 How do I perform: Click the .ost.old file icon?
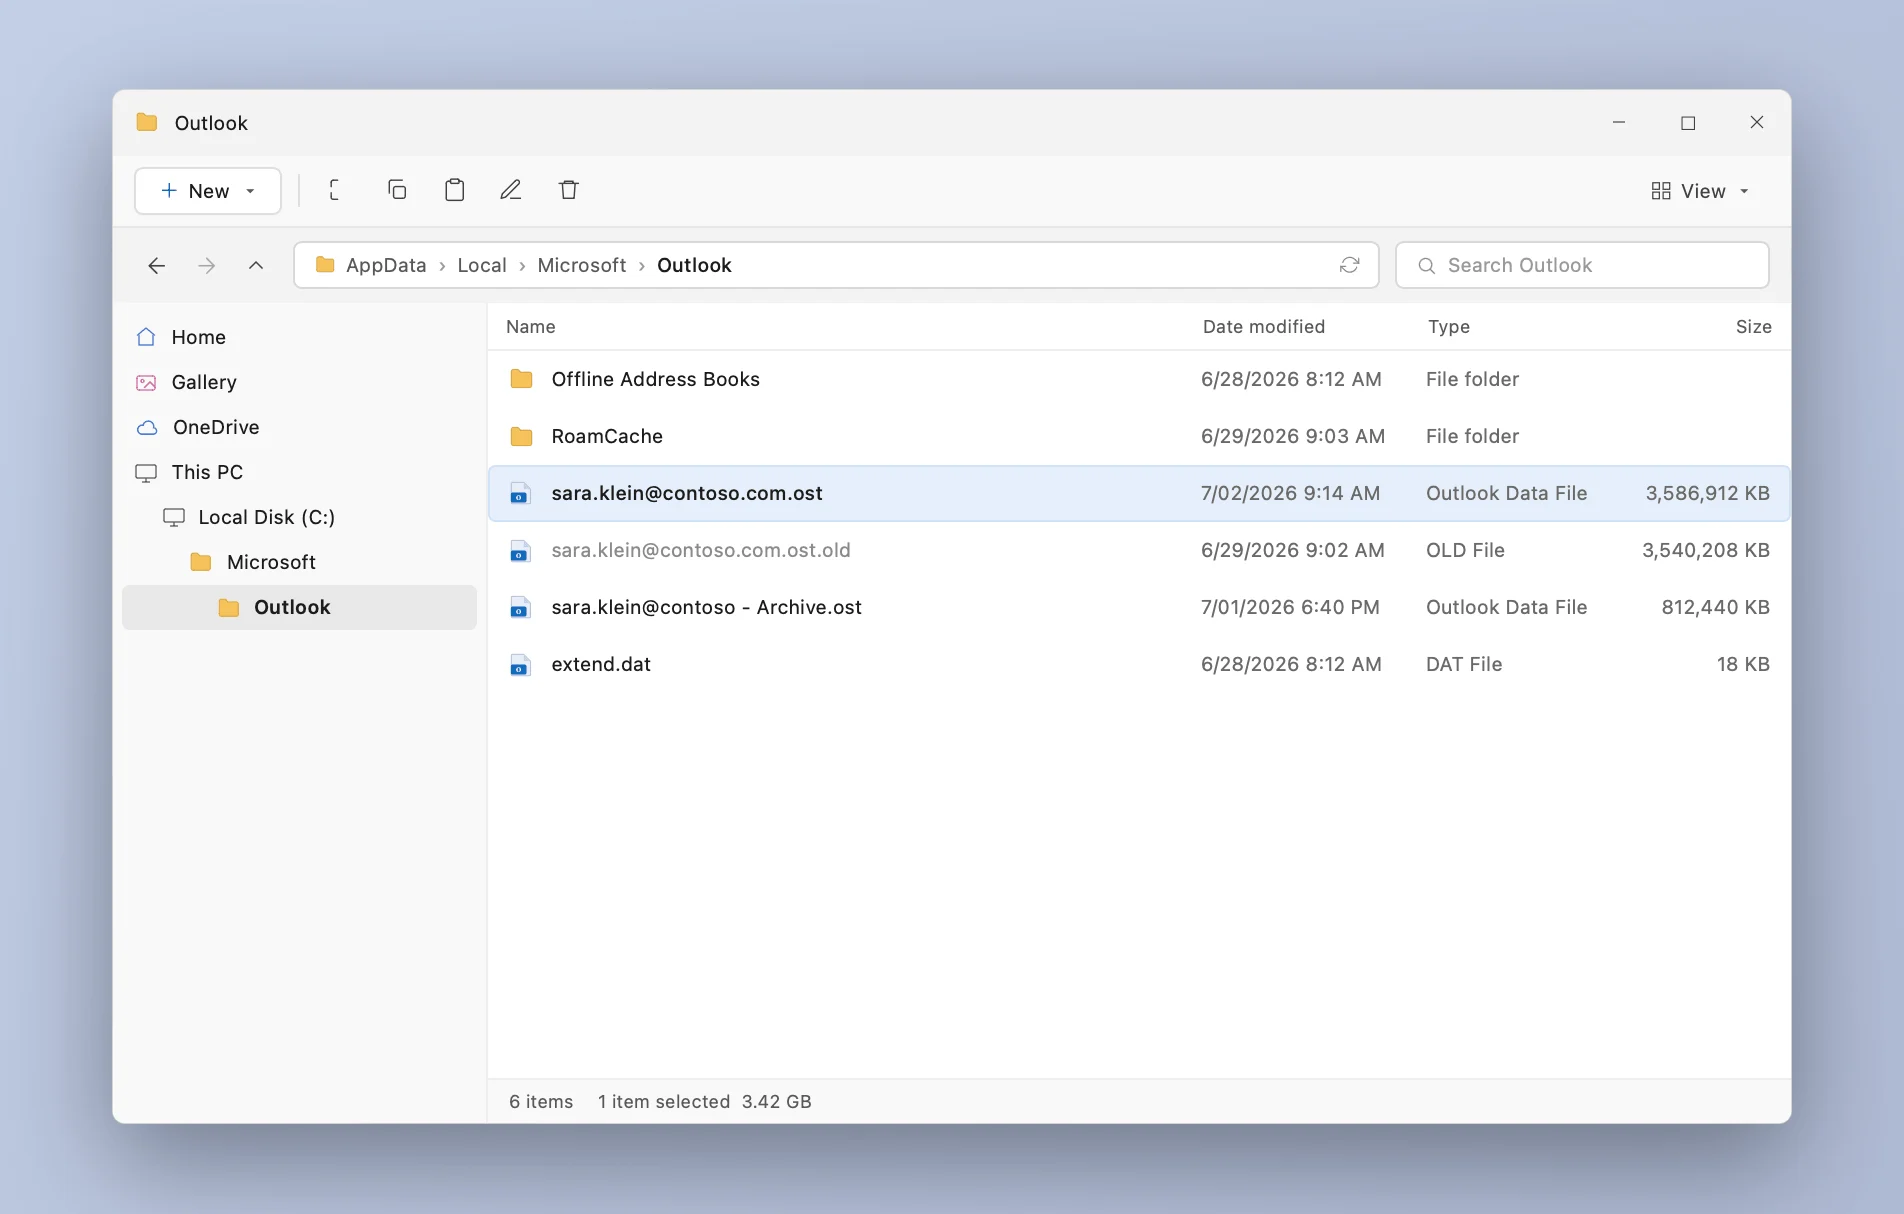(520, 550)
